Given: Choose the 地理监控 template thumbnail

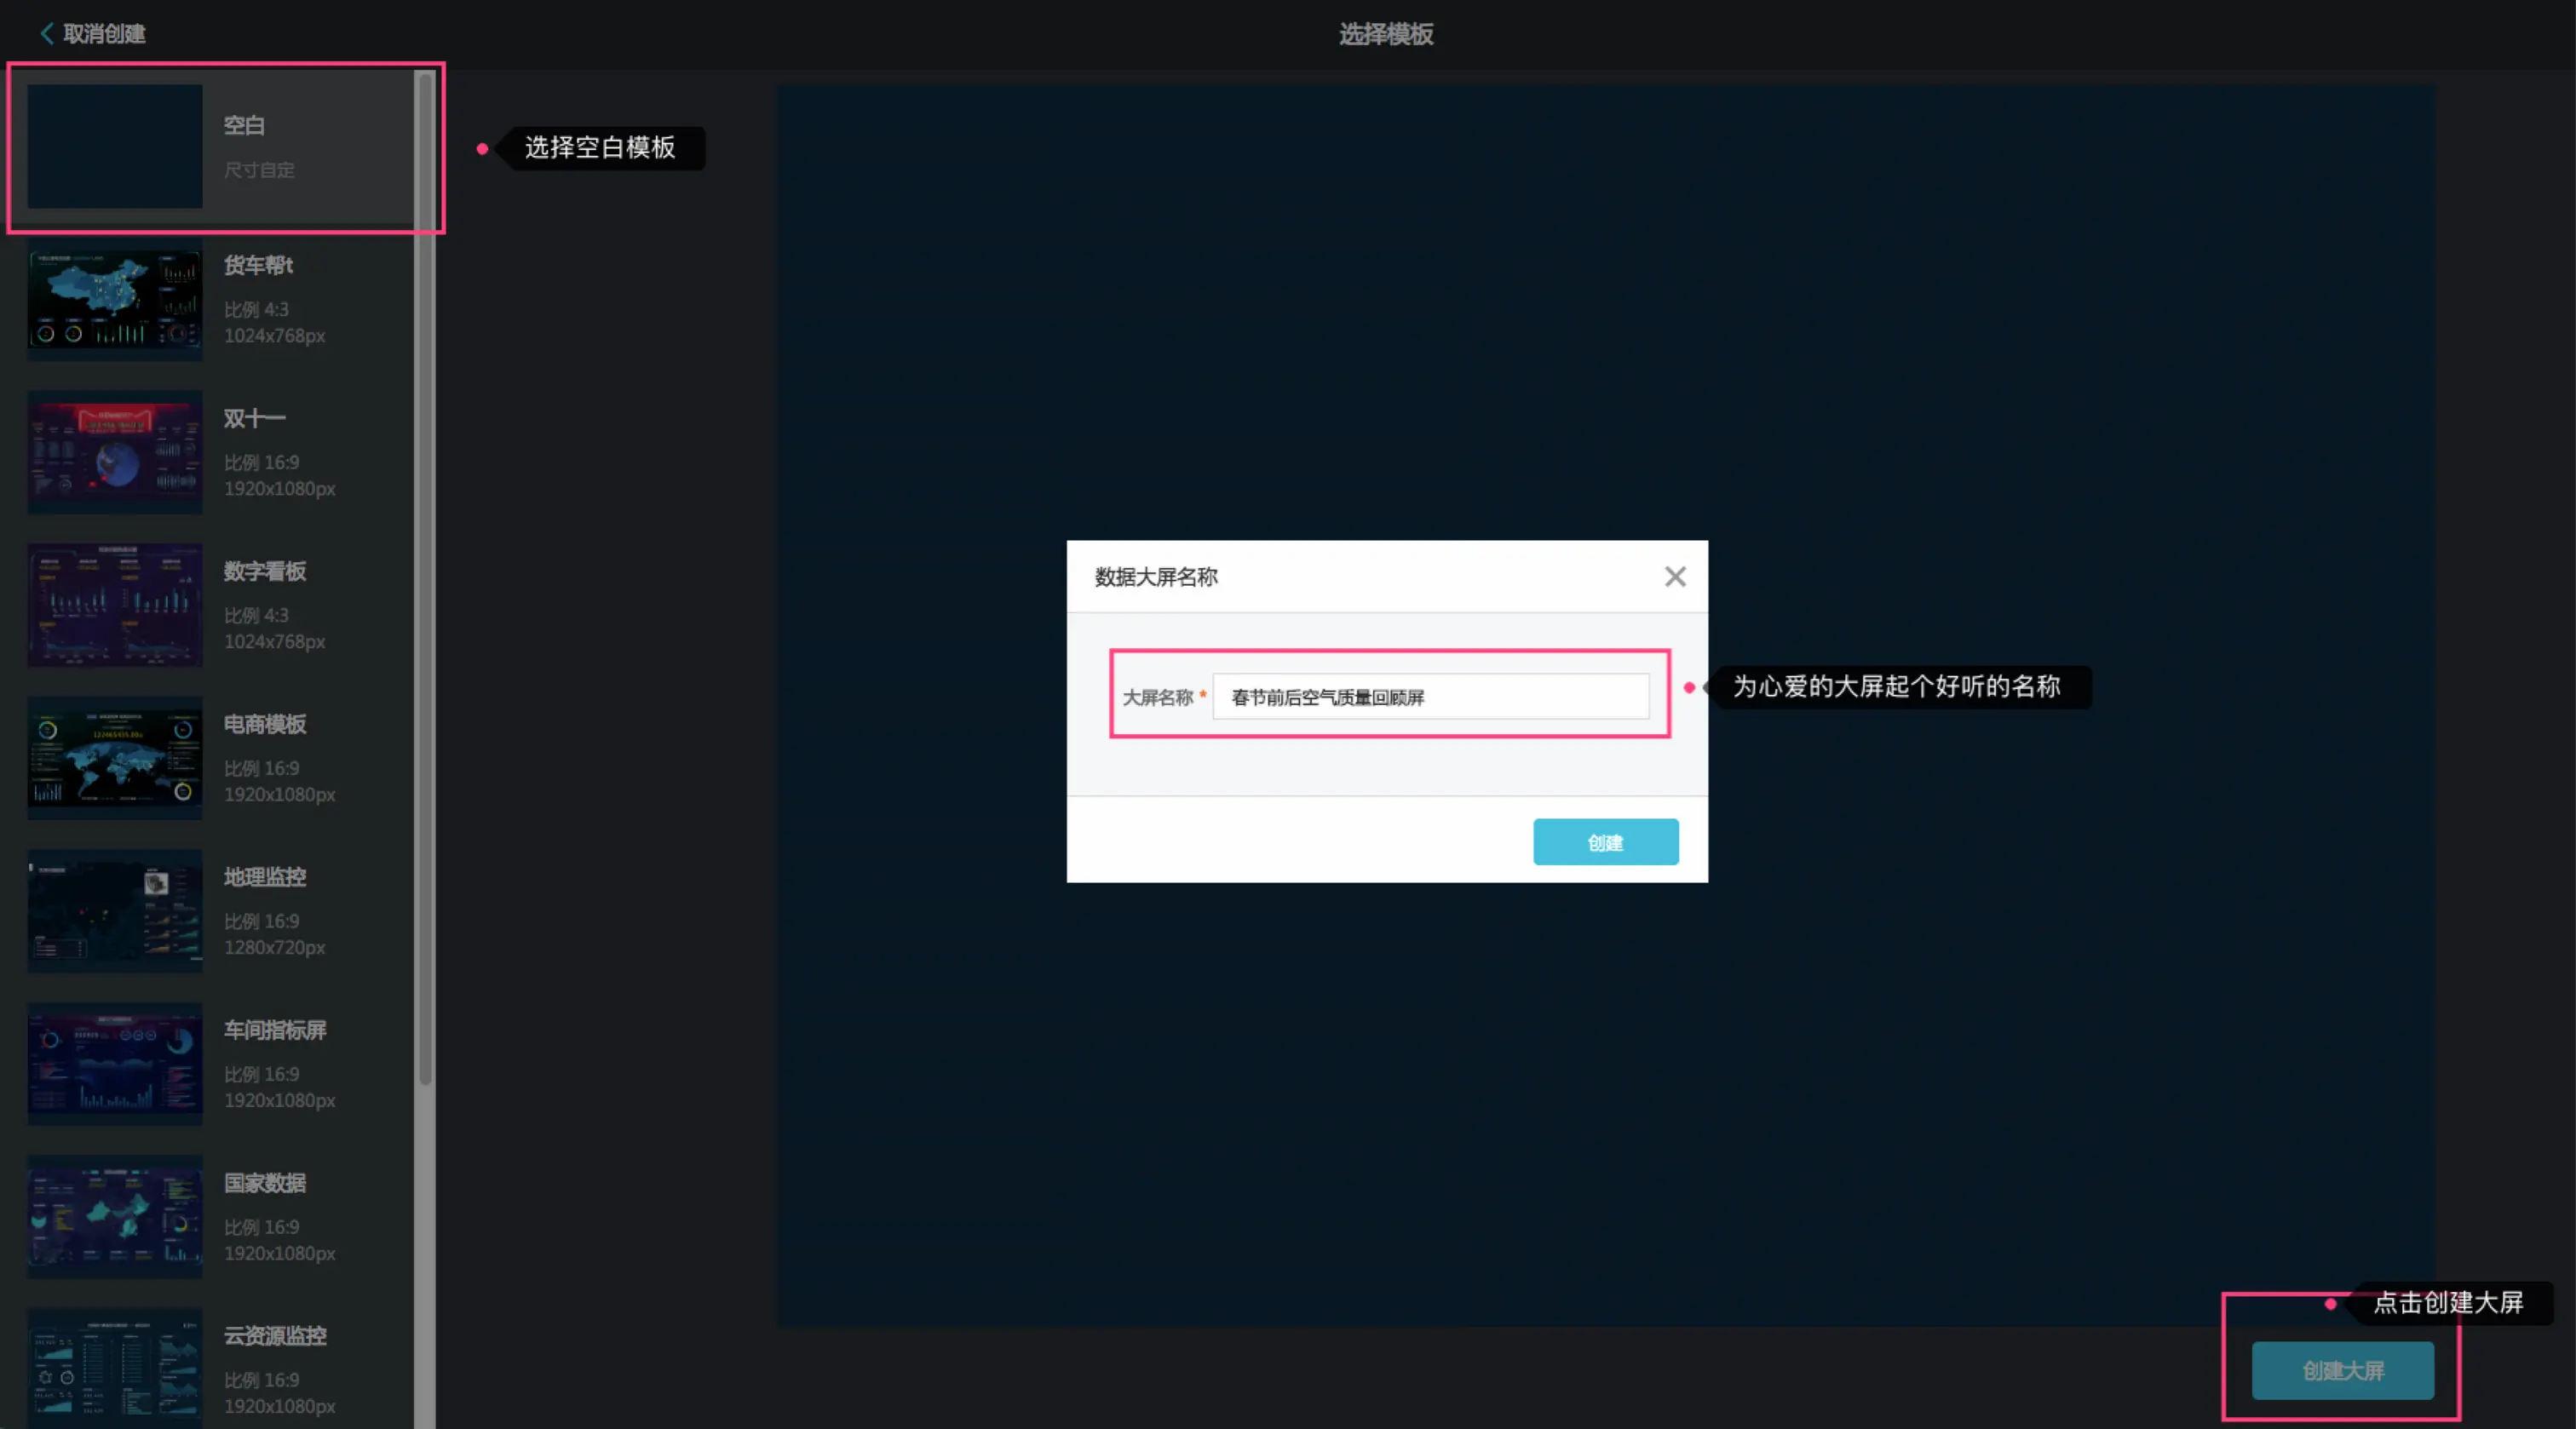Looking at the screenshot, I should coord(115,911).
